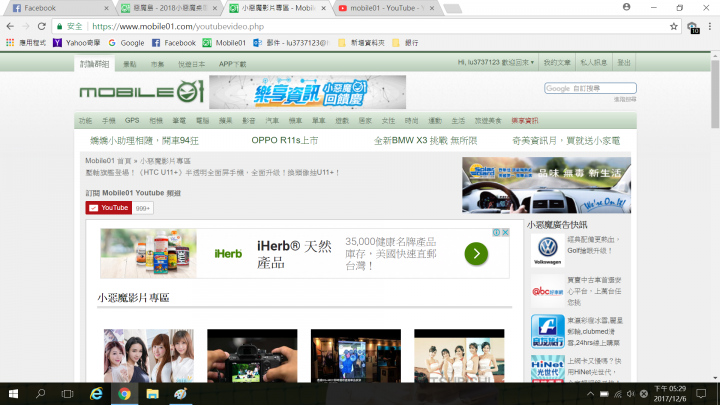Open the volume icon in system tray

click(x=630, y=394)
